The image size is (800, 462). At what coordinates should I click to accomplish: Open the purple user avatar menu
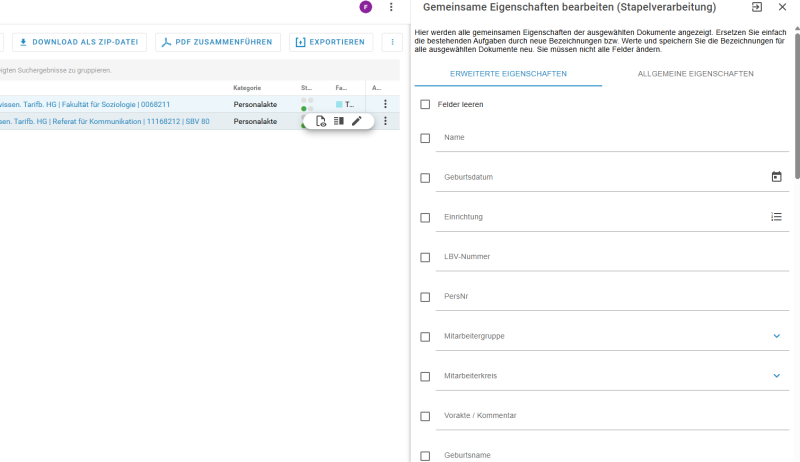click(365, 7)
